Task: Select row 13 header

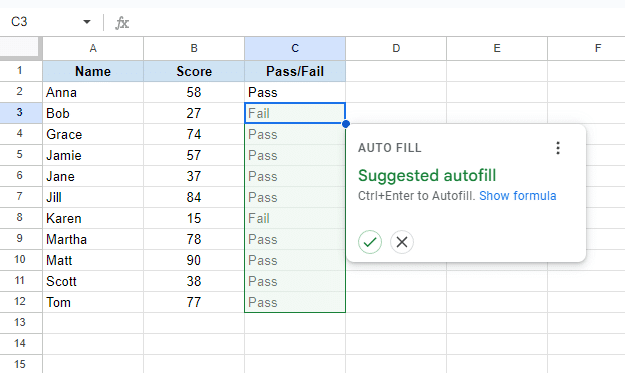Action: tap(21, 322)
